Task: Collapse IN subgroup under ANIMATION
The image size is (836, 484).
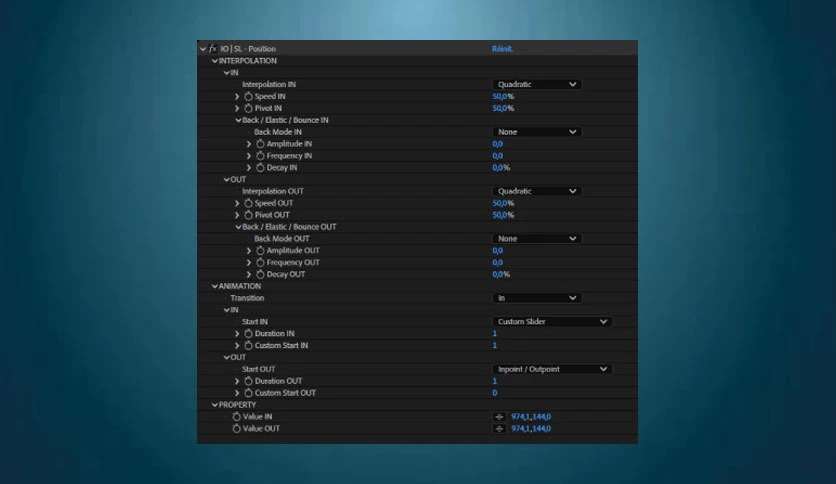Action: click(227, 310)
